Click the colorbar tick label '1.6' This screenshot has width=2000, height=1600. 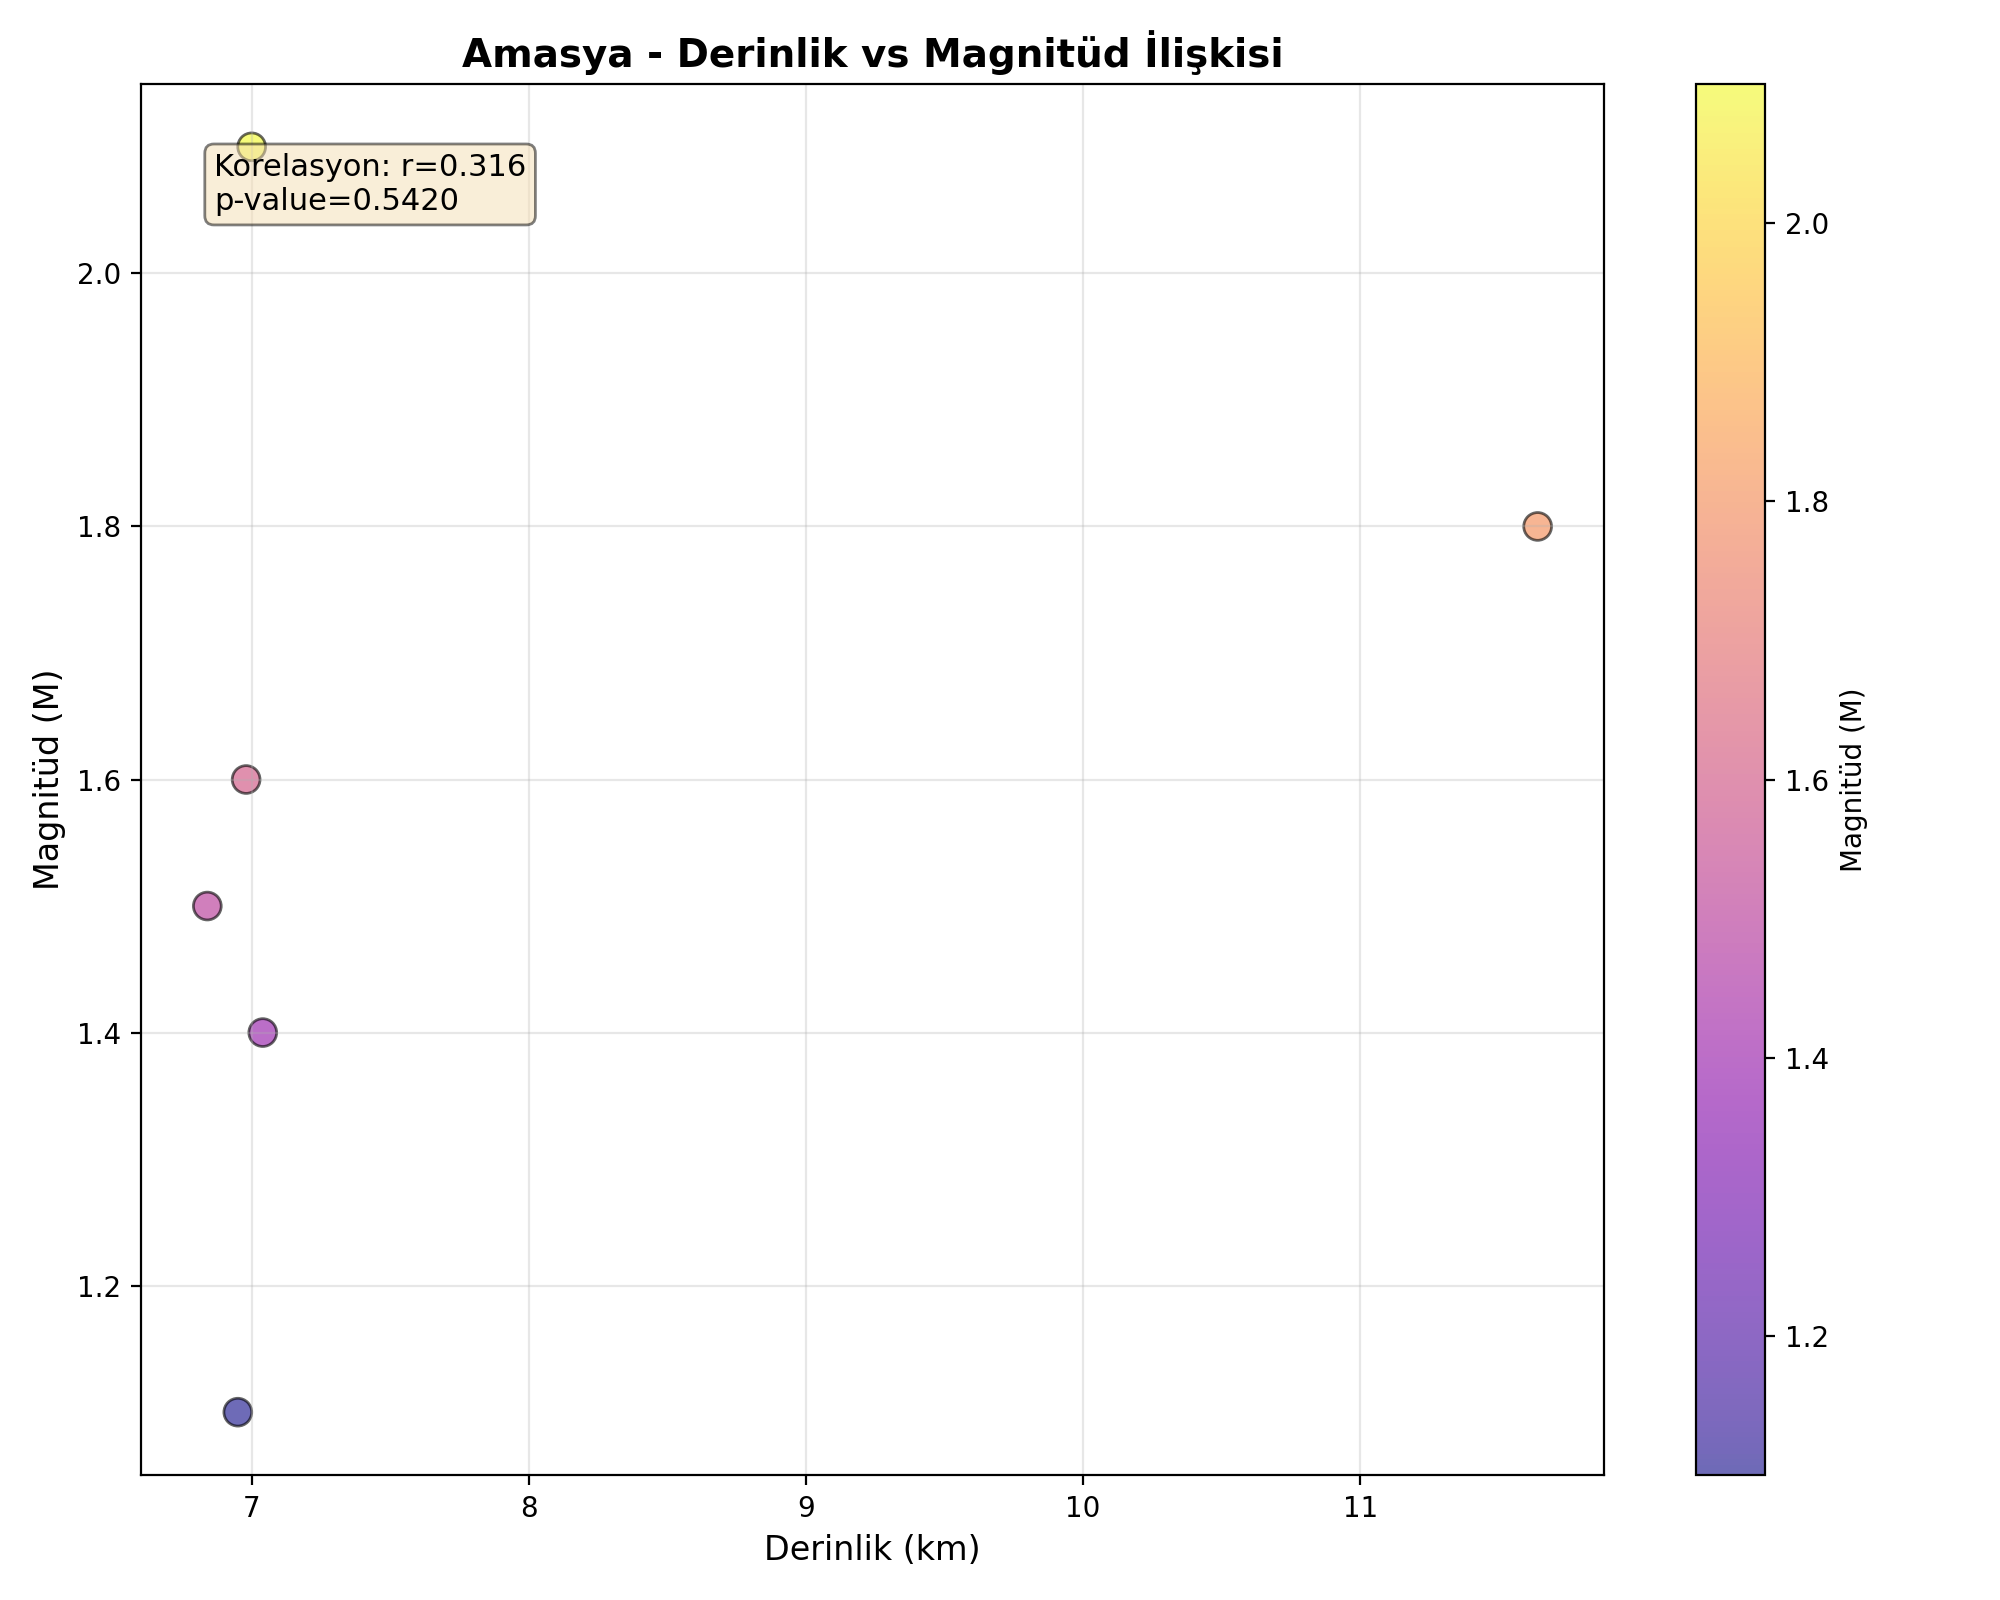[x=1807, y=780]
